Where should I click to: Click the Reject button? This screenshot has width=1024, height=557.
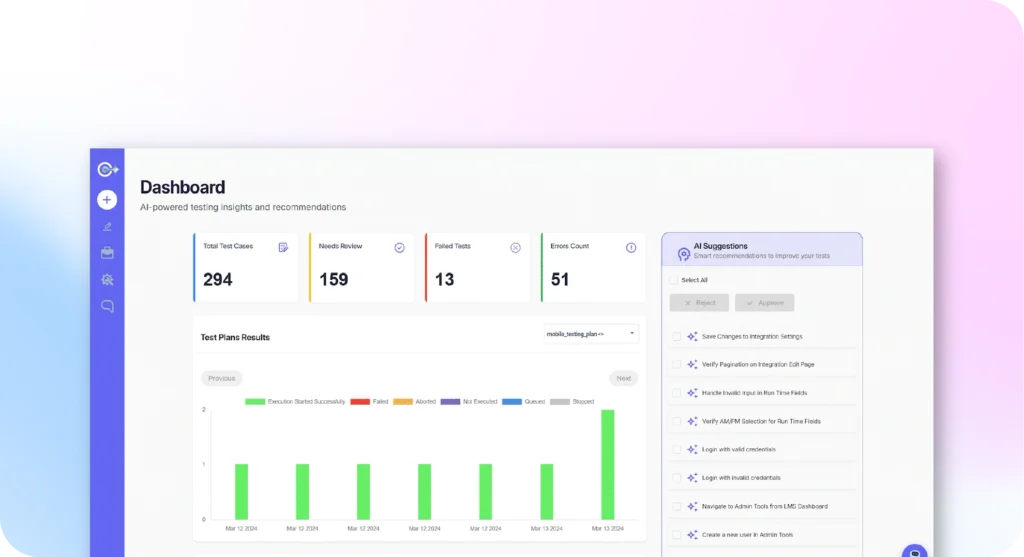click(699, 303)
